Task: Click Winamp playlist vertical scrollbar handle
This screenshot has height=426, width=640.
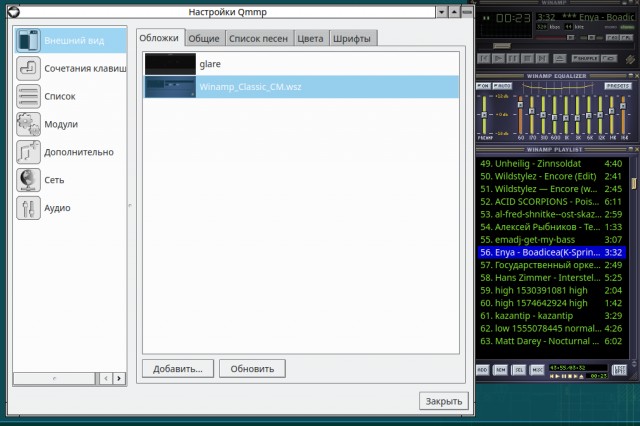Action: pos(634,183)
